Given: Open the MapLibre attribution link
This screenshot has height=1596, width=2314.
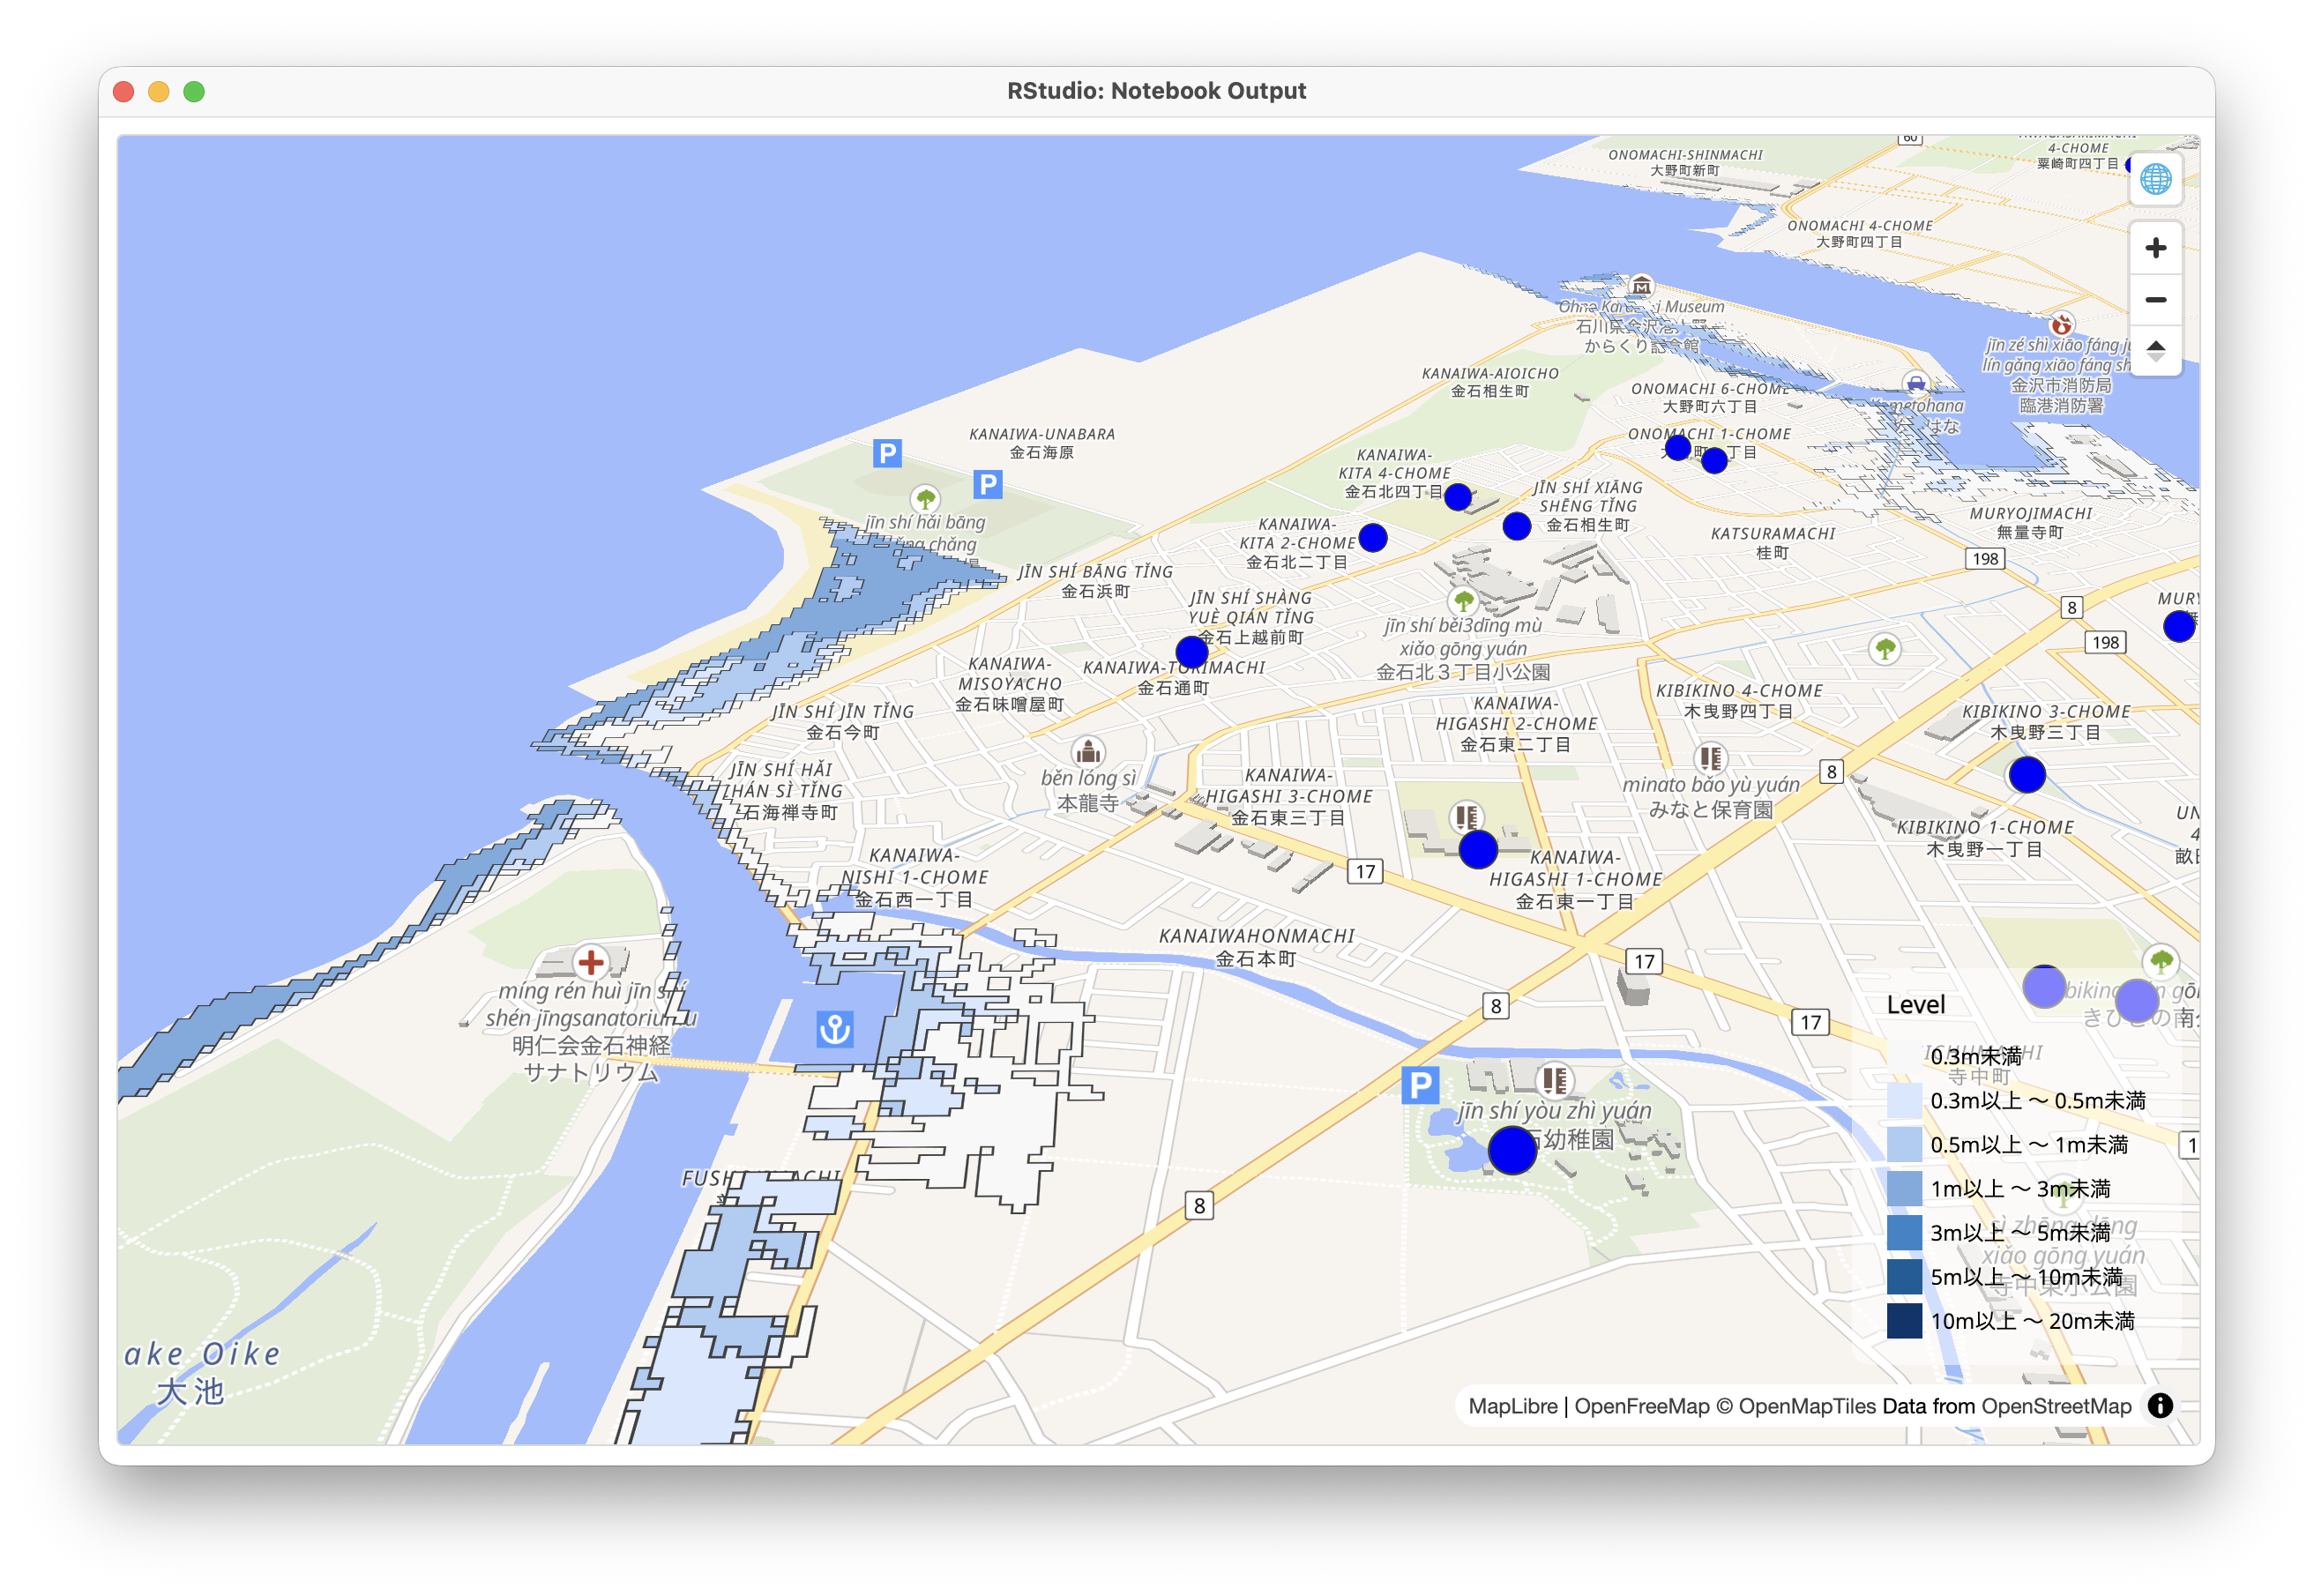Looking at the screenshot, I should click(x=1512, y=1406).
